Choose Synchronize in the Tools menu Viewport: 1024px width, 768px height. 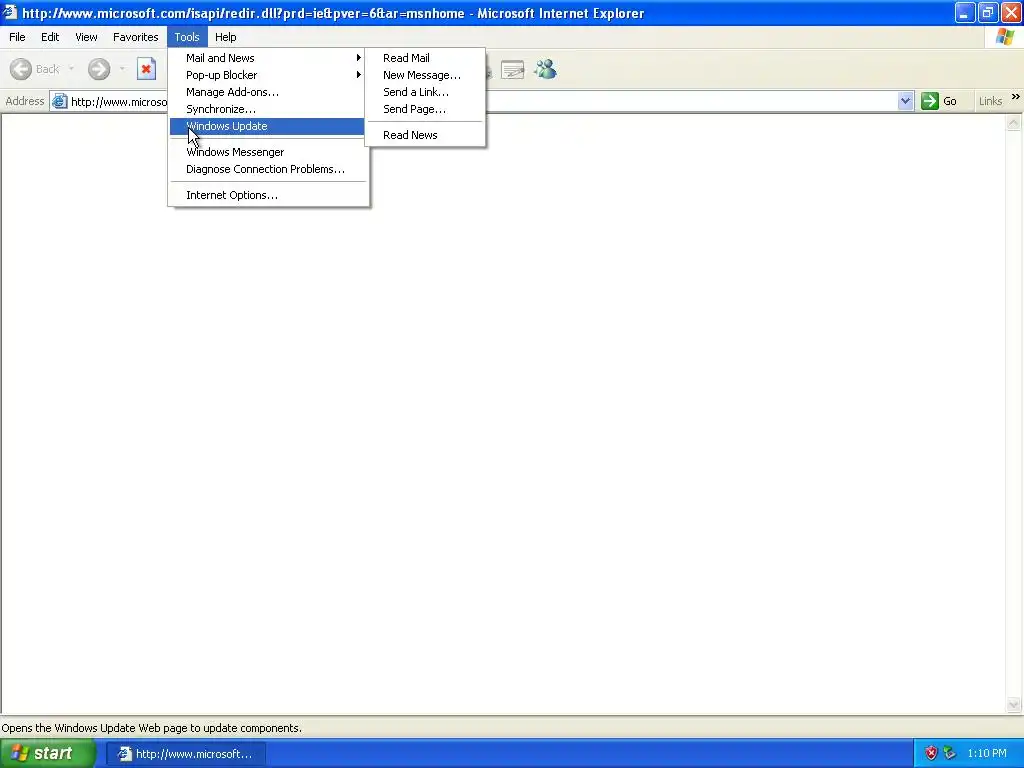pyautogui.click(x=267, y=109)
